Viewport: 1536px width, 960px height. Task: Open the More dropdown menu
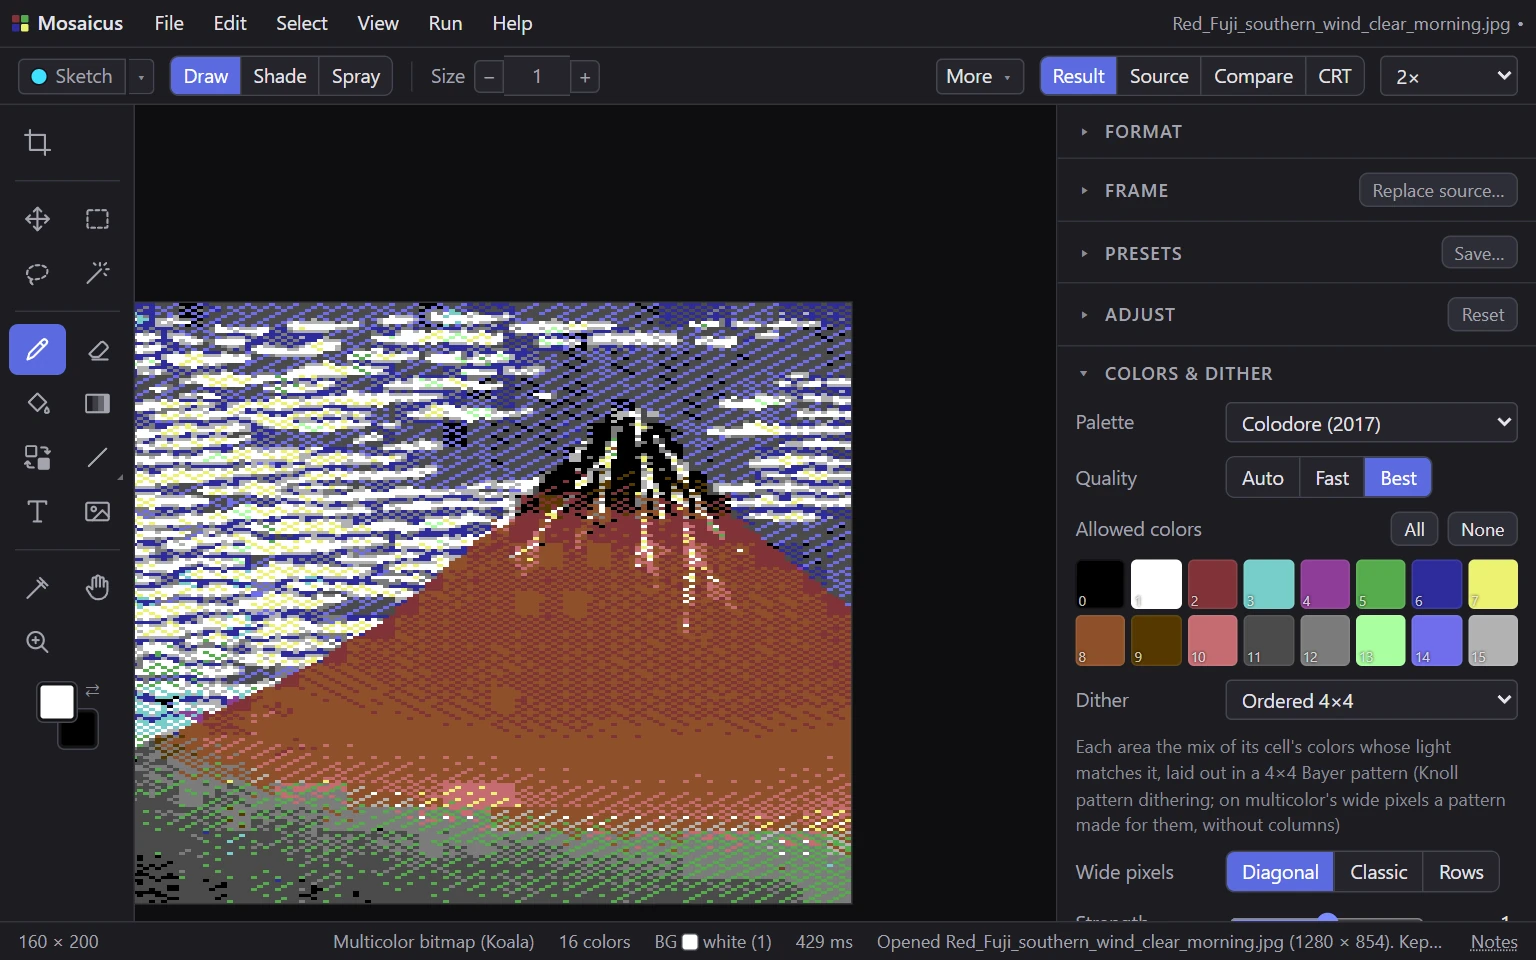(979, 76)
